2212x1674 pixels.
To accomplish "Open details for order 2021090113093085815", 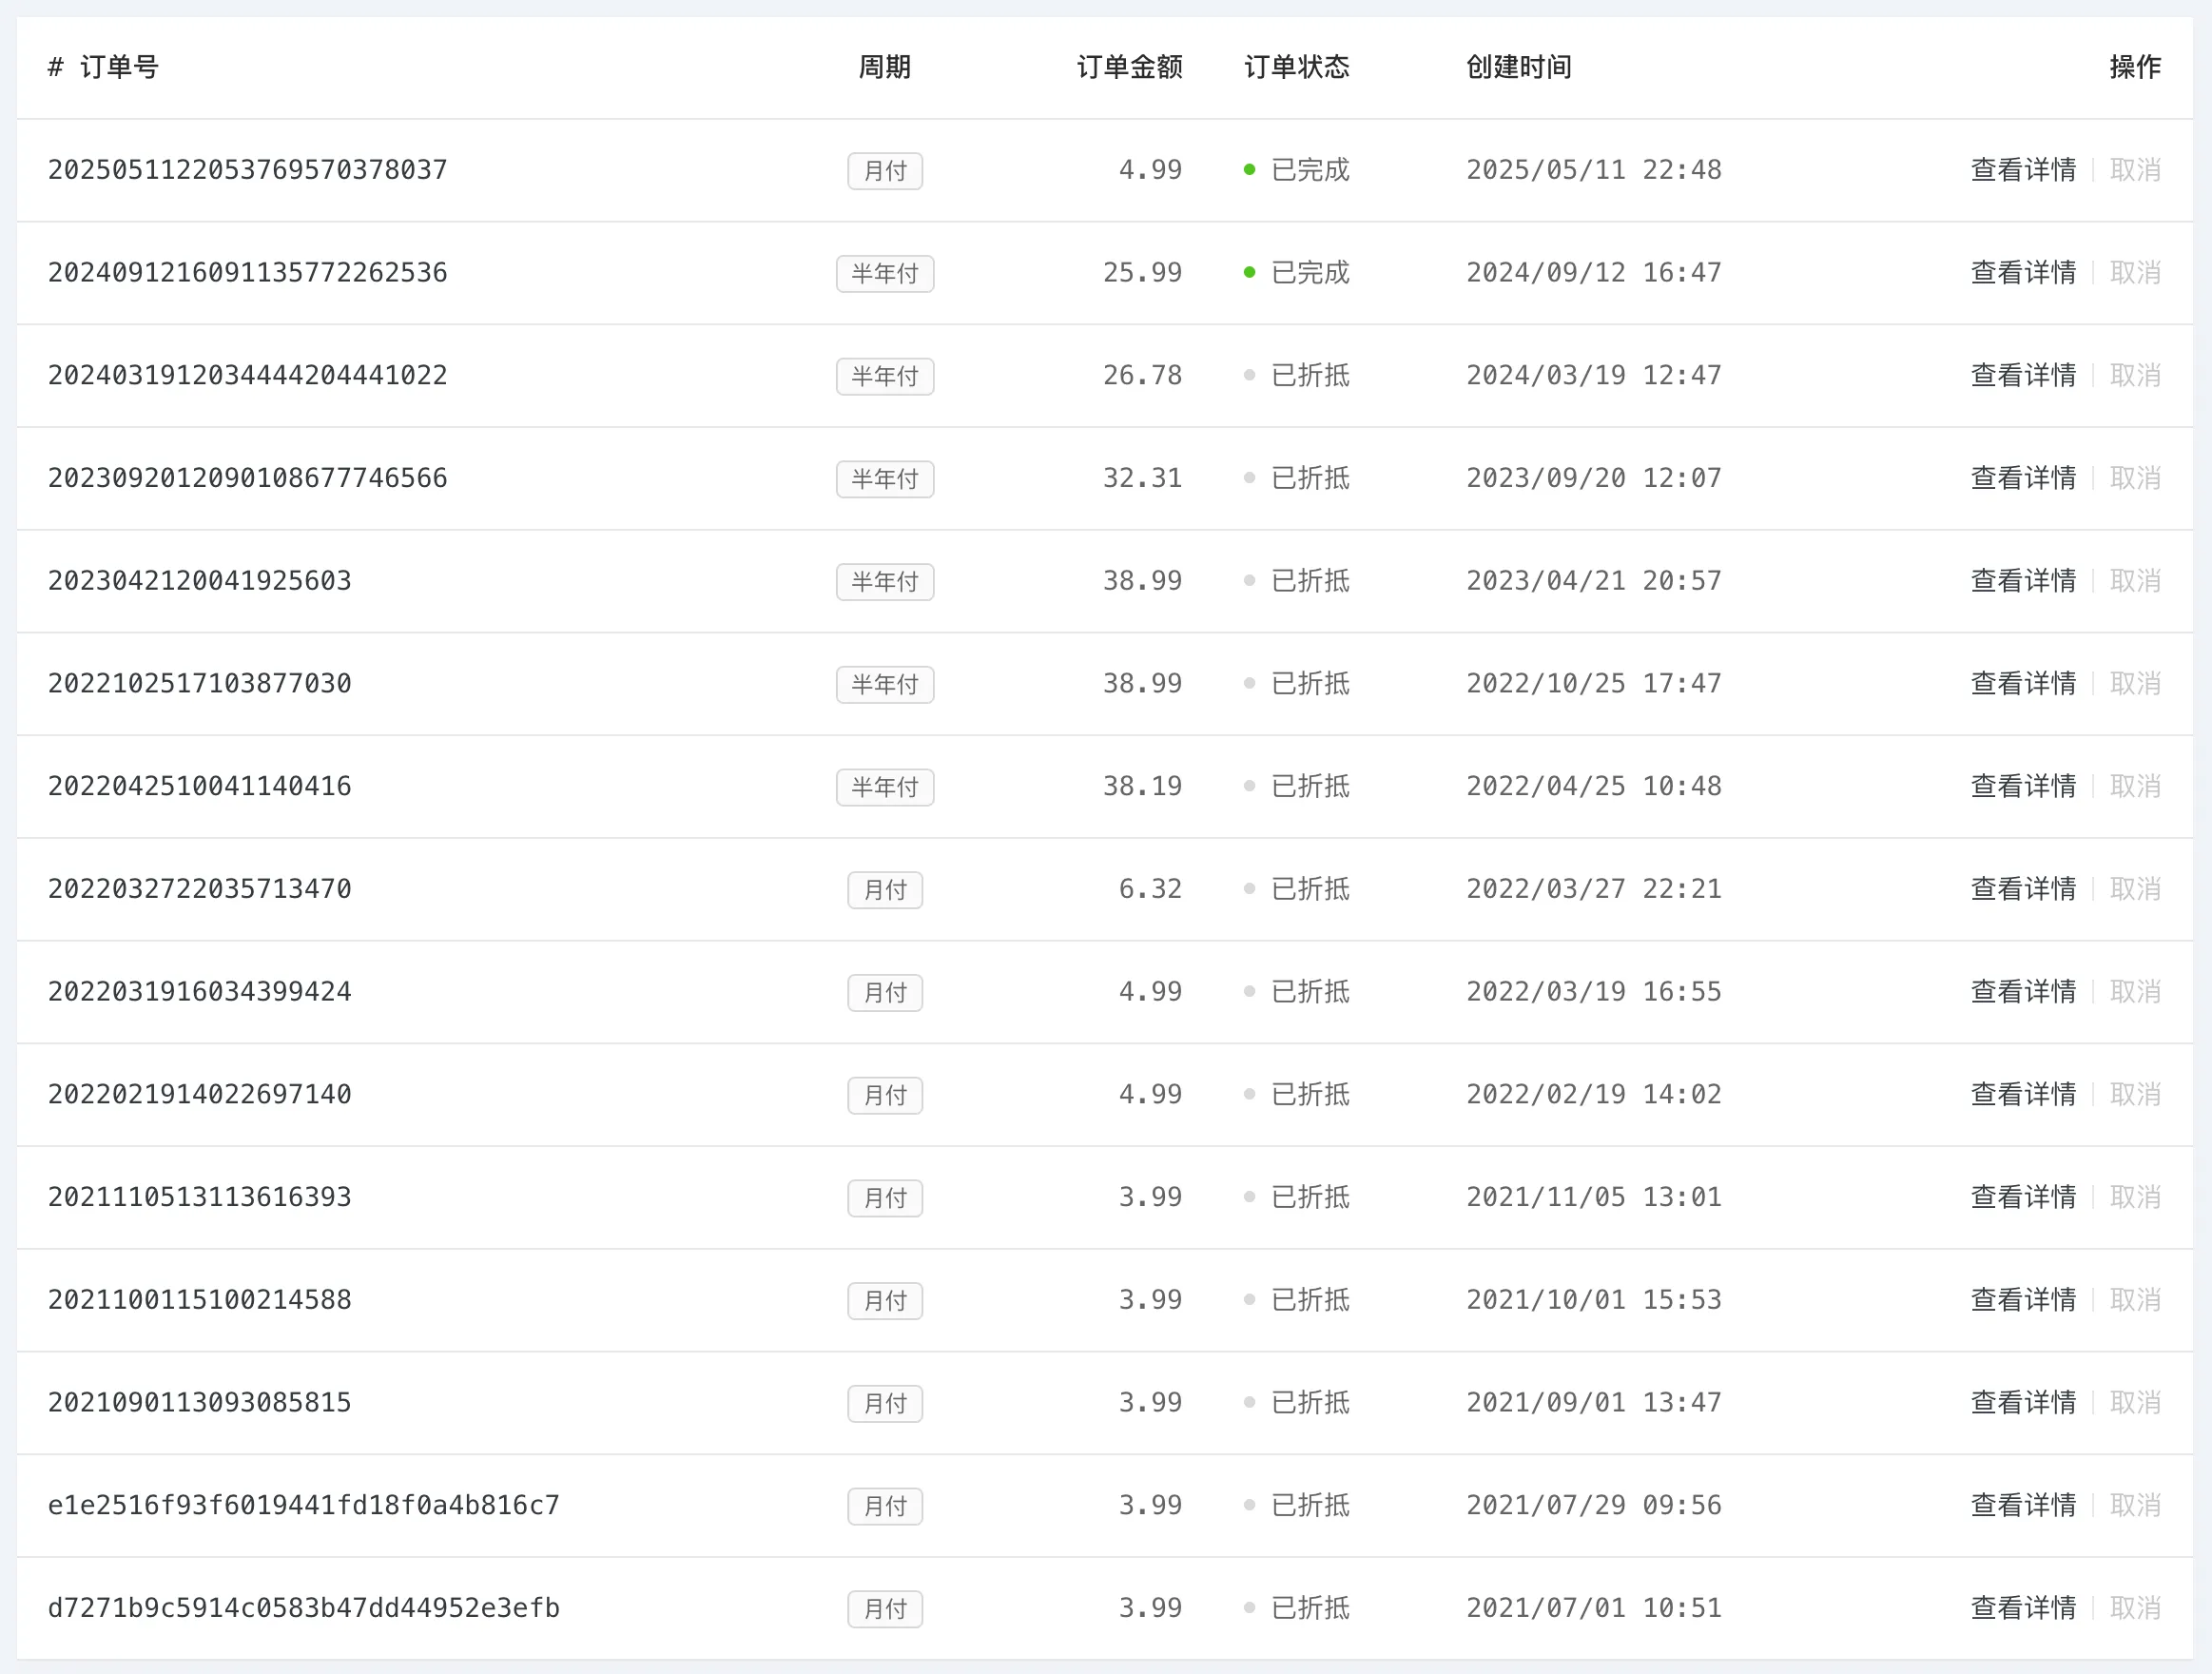I will (2022, 1403).
